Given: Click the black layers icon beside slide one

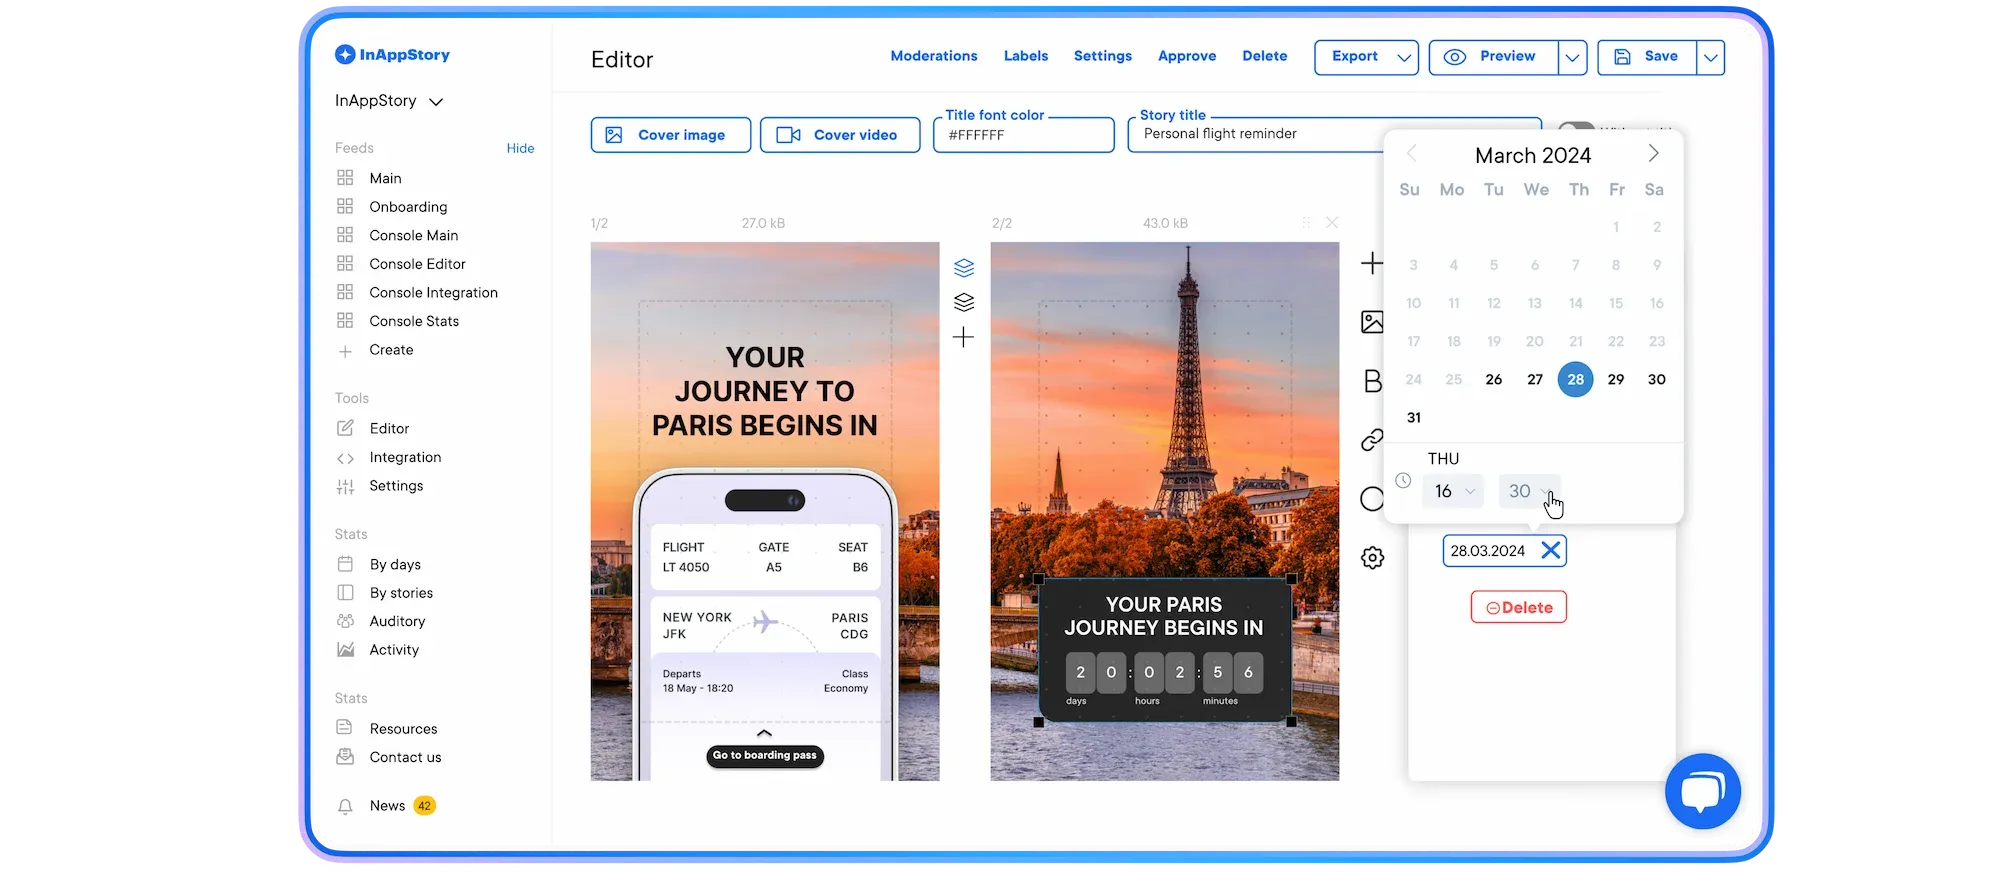Looking at the screenshot, I should pyautogui.click(x=964, y=302).
